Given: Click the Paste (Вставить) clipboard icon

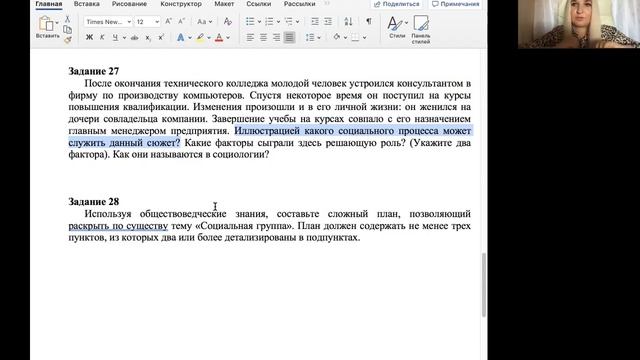Looking at the screenshot, I should [45, 24].
